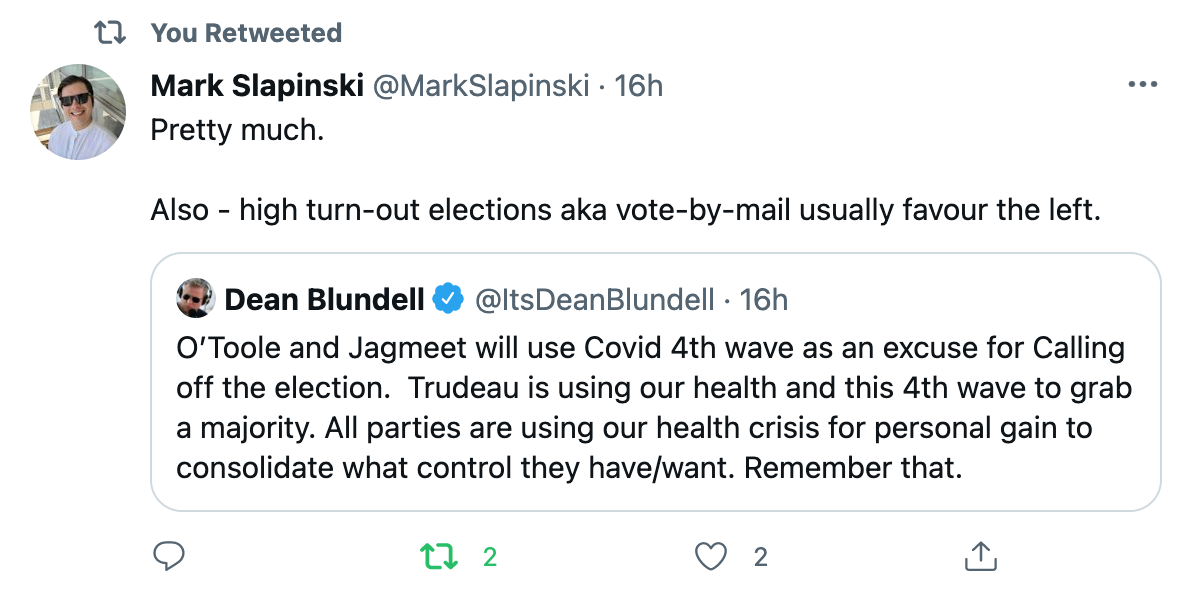1190x598 pixels.
Task: Open the three-dot more options menu
Action: pyautogui.click(x=1143, y=84)
